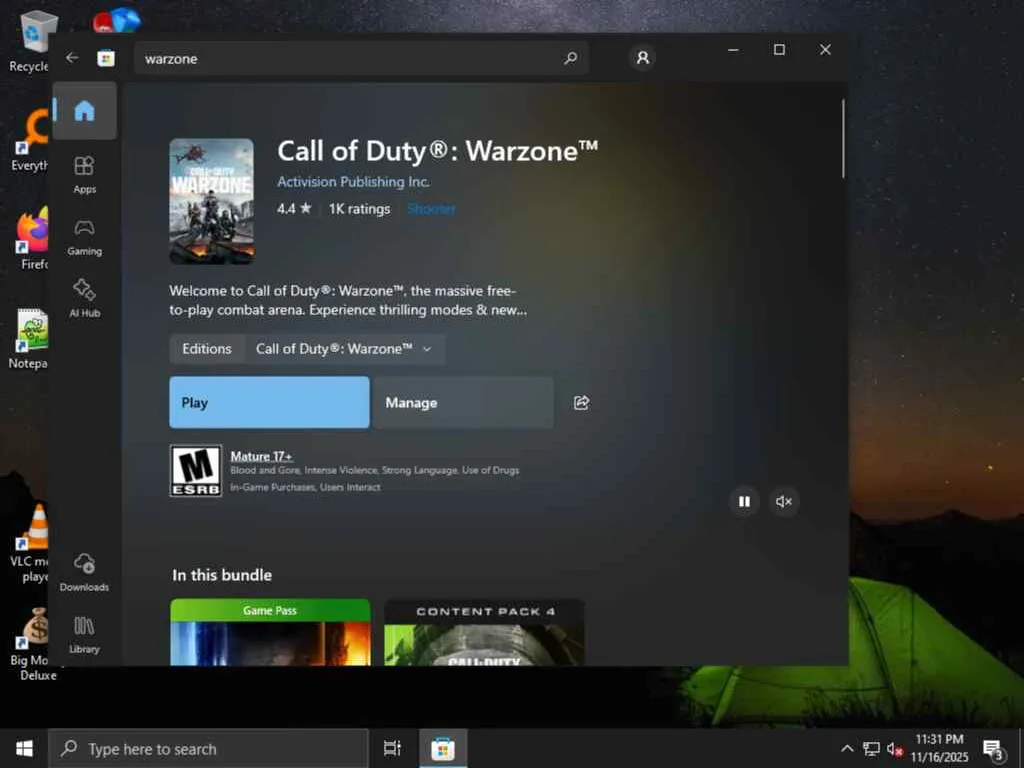Open the Apps section in sidebar
The image size is (1024, 768).
click(x=84, y=175)
